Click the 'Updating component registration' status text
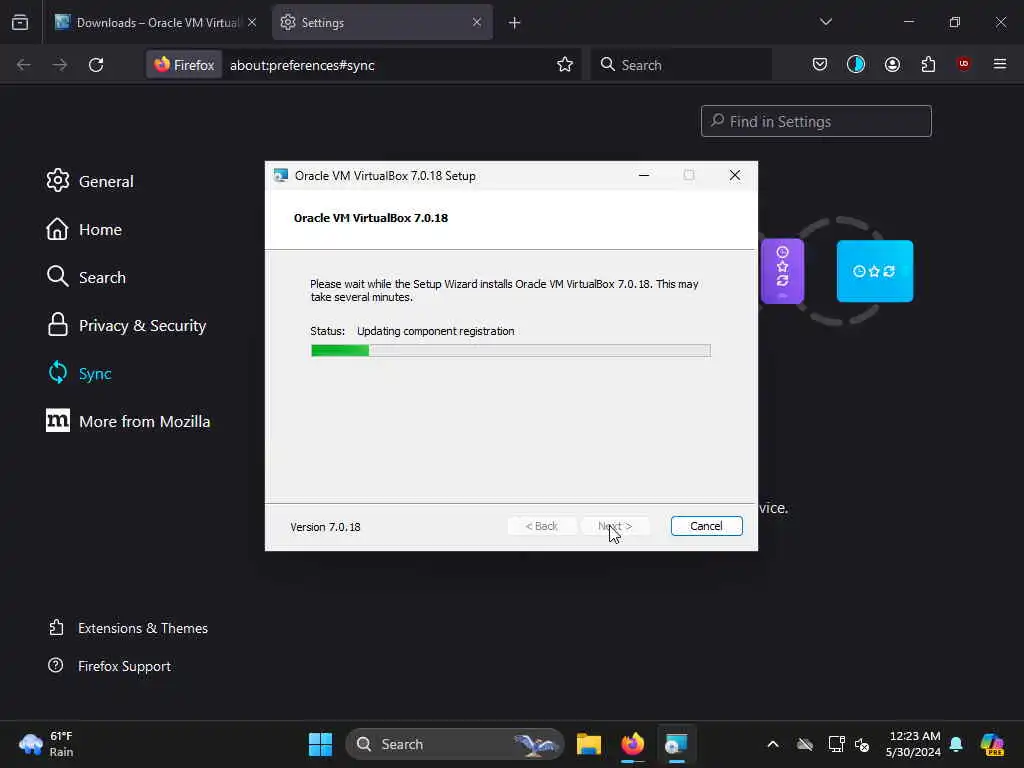This screenshot has width=1024, height=768. tap(436, 331)
